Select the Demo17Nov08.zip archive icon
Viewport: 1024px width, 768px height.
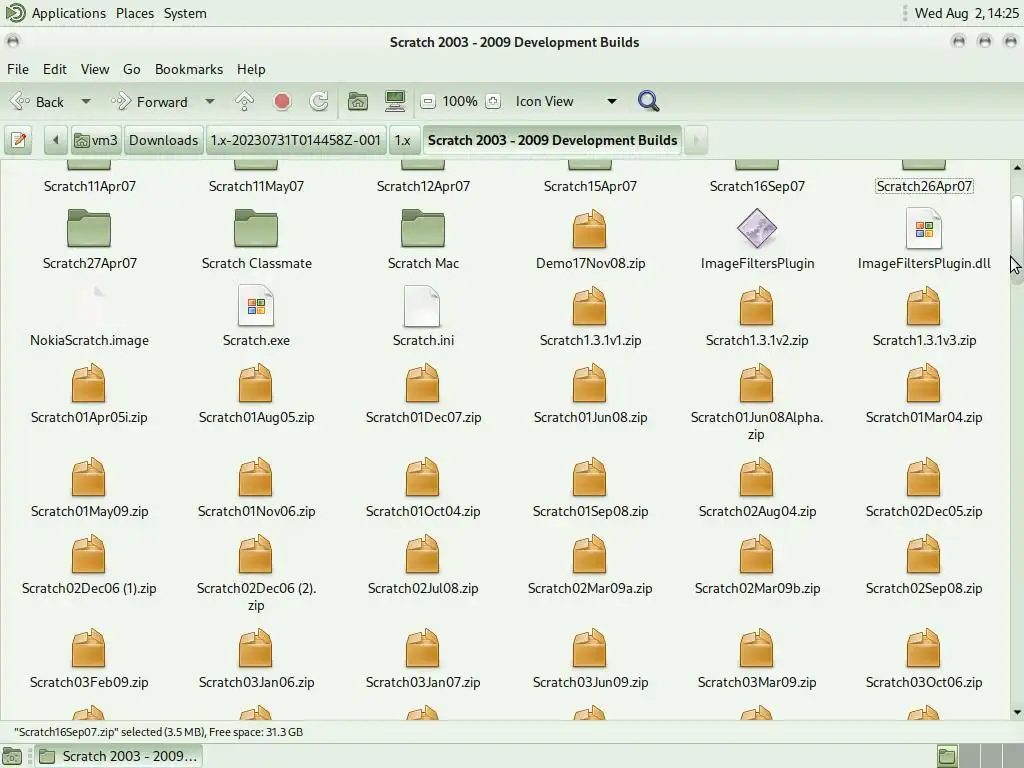(x=590, y=229)
